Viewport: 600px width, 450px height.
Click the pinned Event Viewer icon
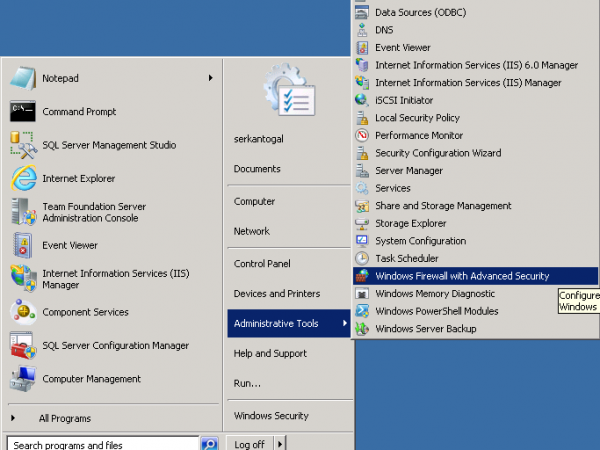click(x=23, y=245)
